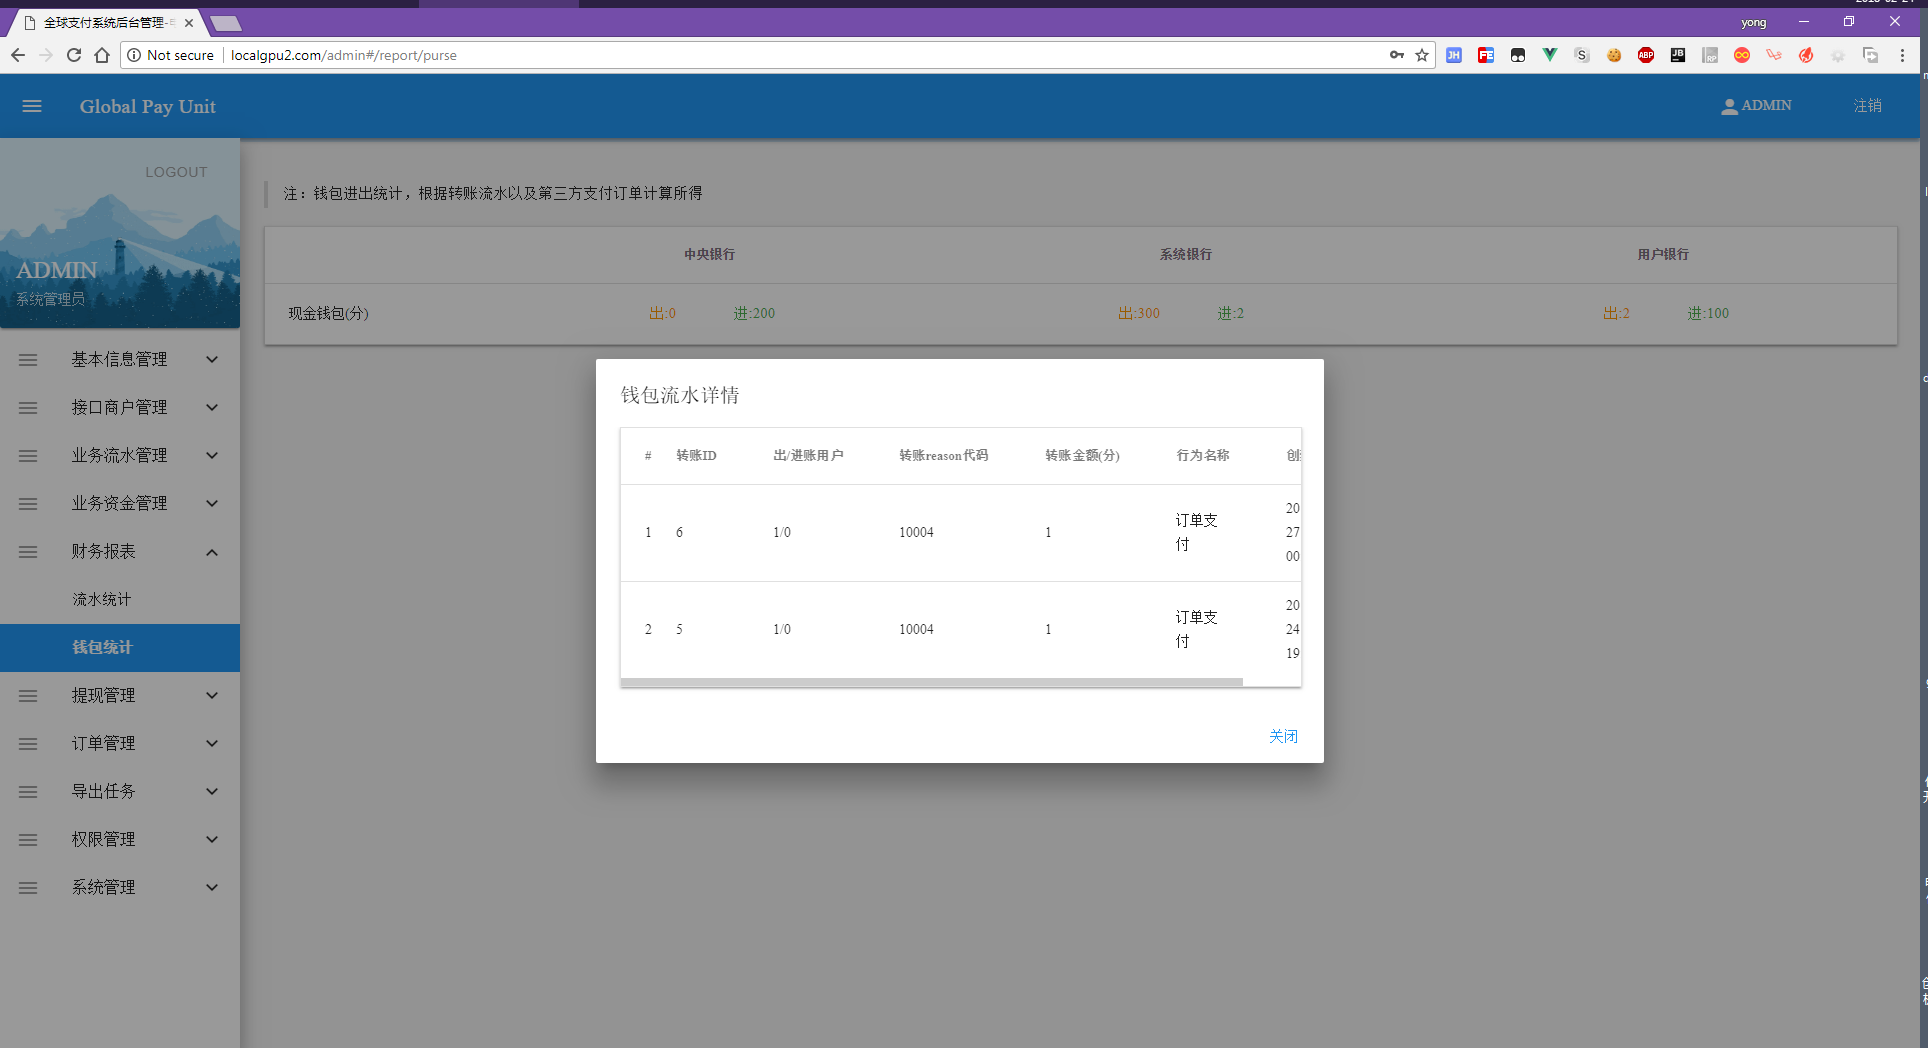The image size is (1928, 1048).
Task: Click LOGOUT in the sidebar profile card
Action: 176,172
